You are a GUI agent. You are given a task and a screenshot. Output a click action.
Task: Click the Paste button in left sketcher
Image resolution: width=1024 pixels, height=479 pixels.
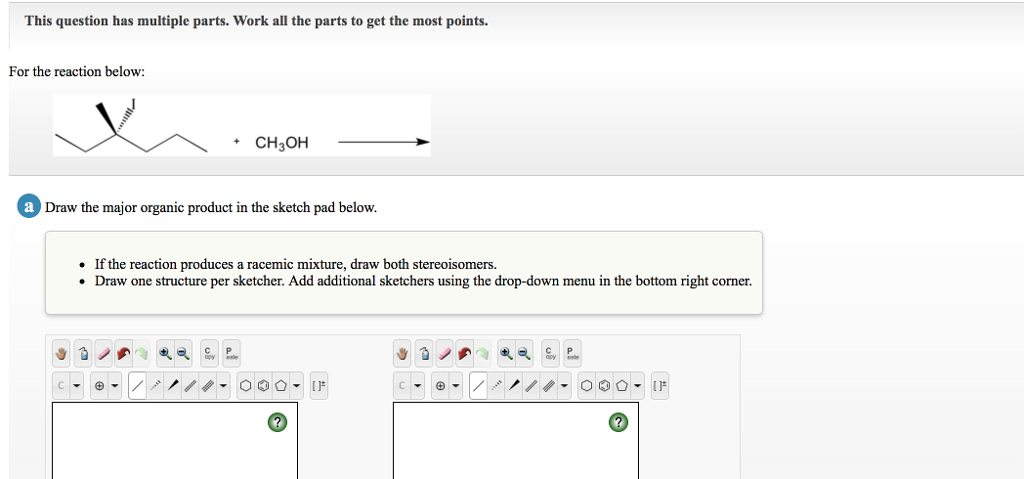(x=231, y=354)
